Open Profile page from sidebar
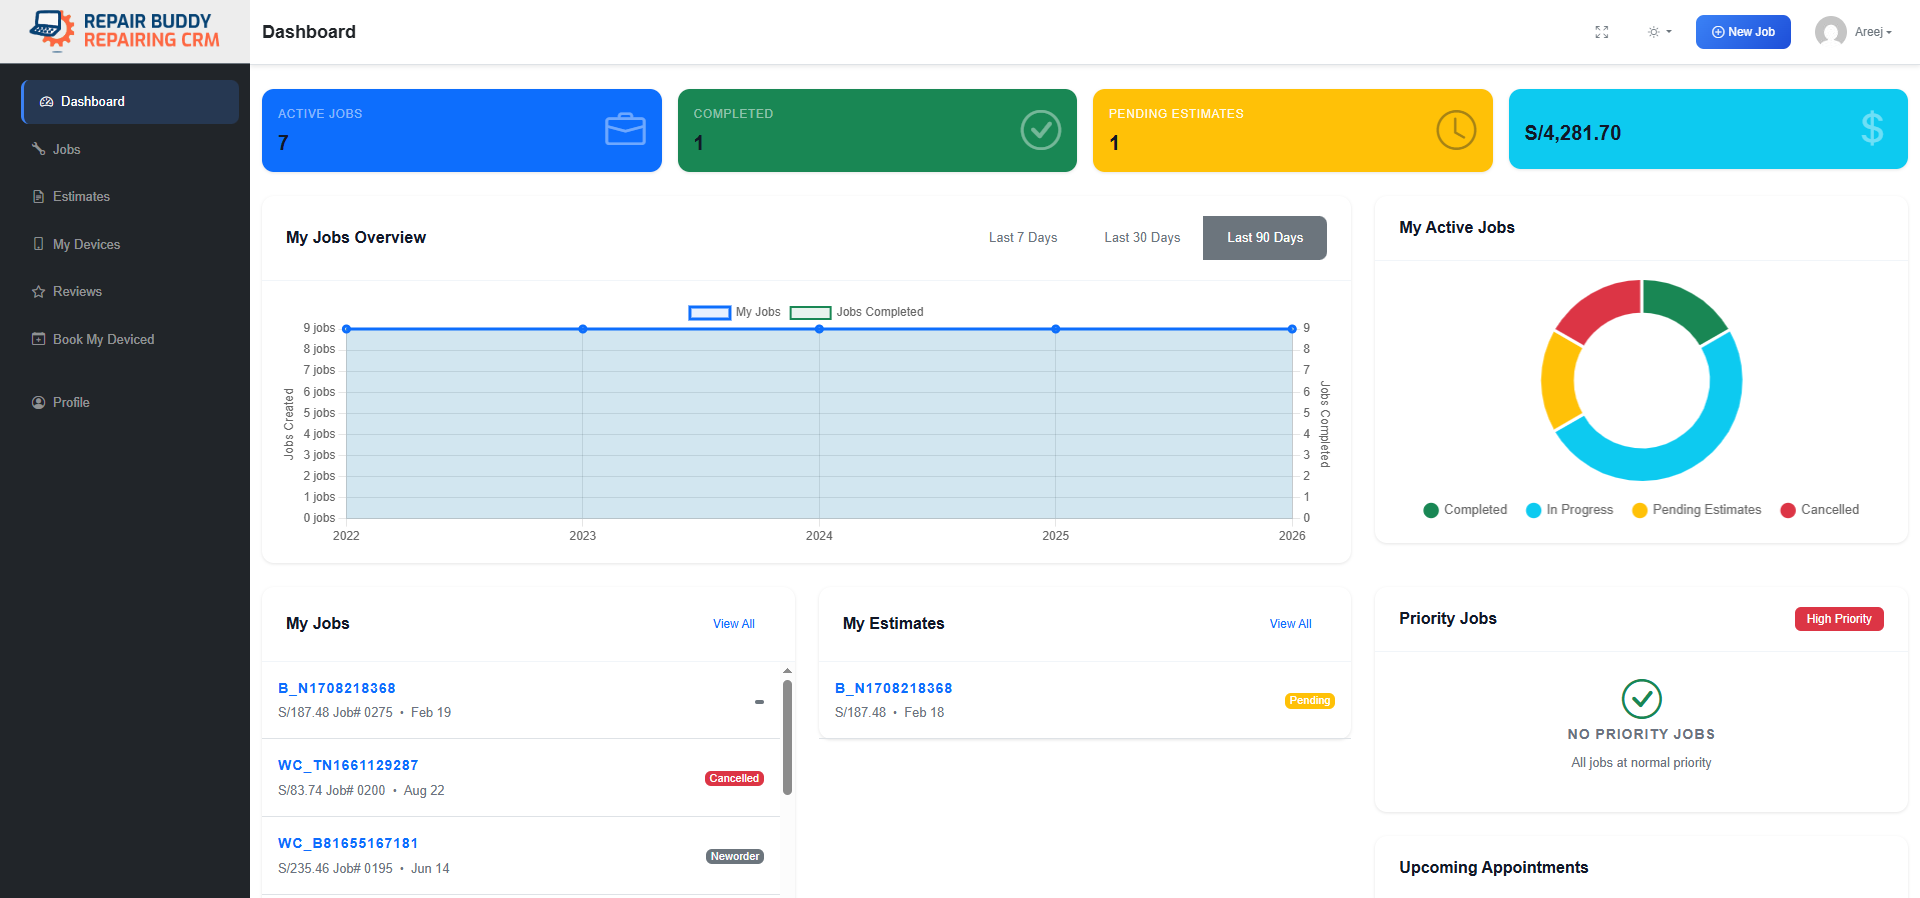The height and width of the screenshot is (898, 1920). coord(71,402)
